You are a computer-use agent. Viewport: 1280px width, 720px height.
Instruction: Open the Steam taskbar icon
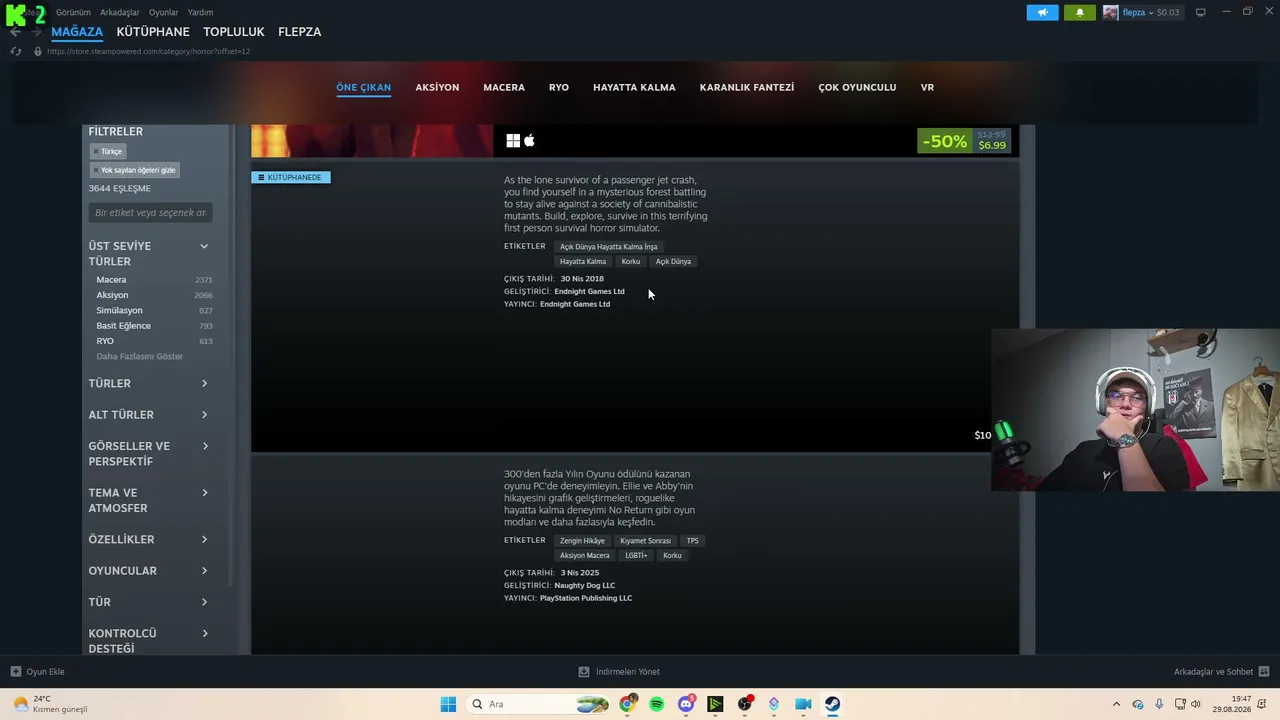click(832, 704)
